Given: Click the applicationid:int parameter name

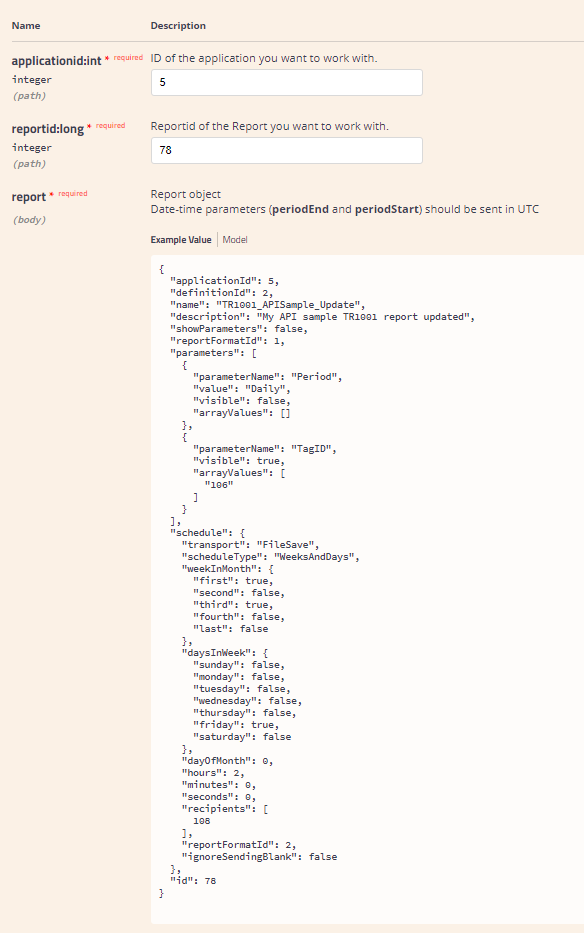Looking at the screenshot, I should click(x=57, y=61).
